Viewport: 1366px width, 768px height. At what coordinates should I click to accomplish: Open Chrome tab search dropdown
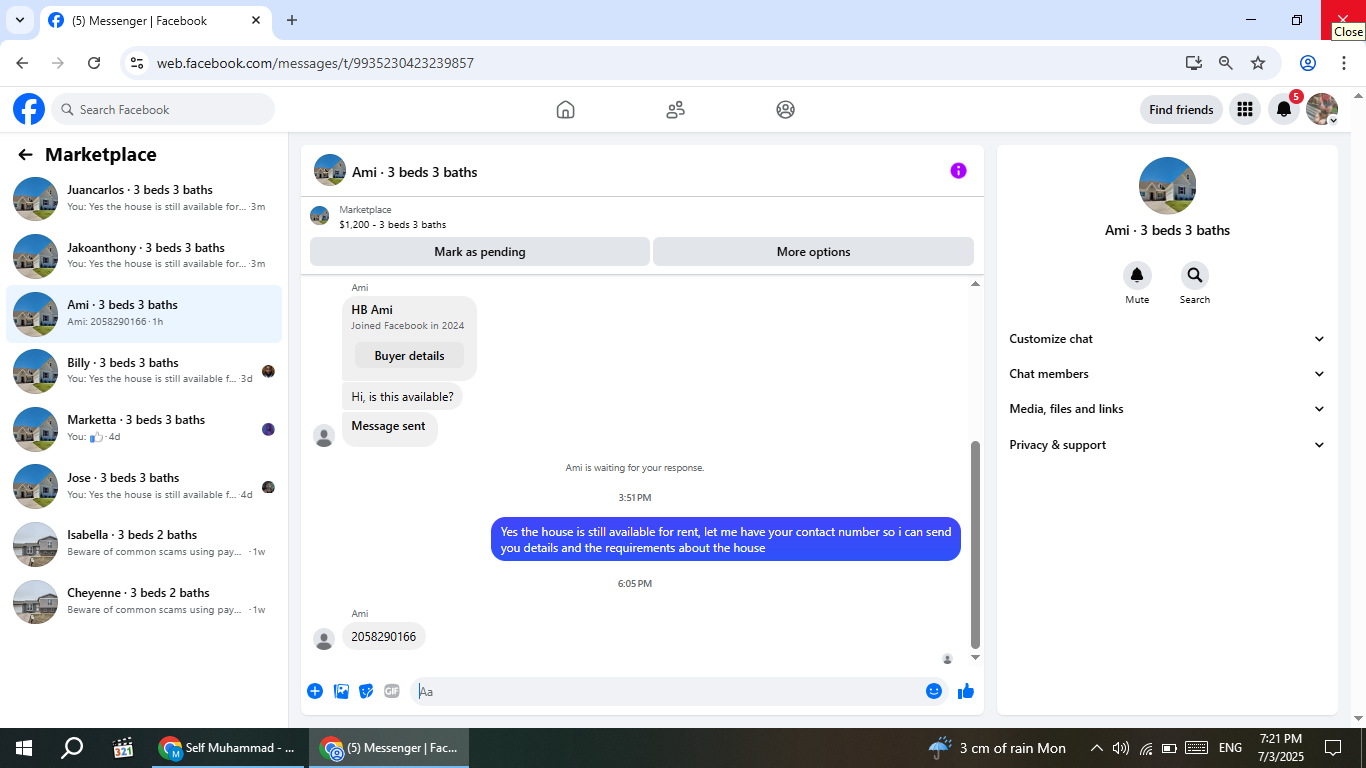coord(19,20)
